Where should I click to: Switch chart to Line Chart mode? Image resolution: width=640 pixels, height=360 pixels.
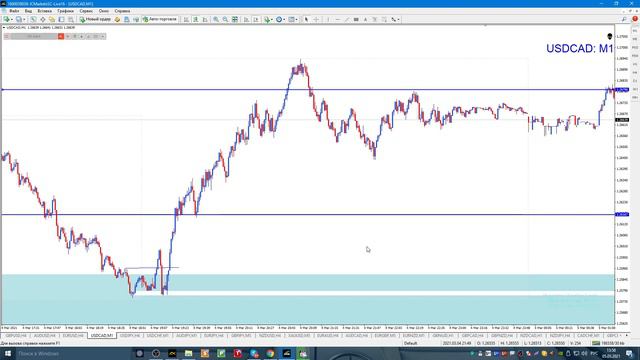pyautogui.click(x=205, y=19)
